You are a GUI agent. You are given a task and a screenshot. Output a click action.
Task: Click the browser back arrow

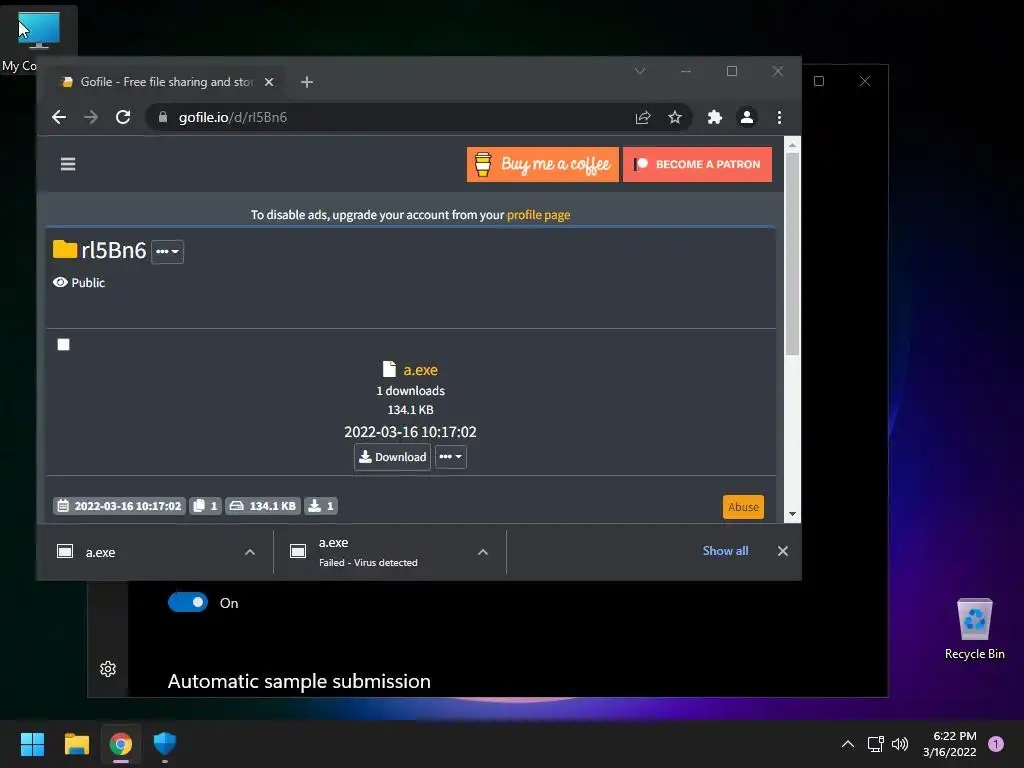59,118
